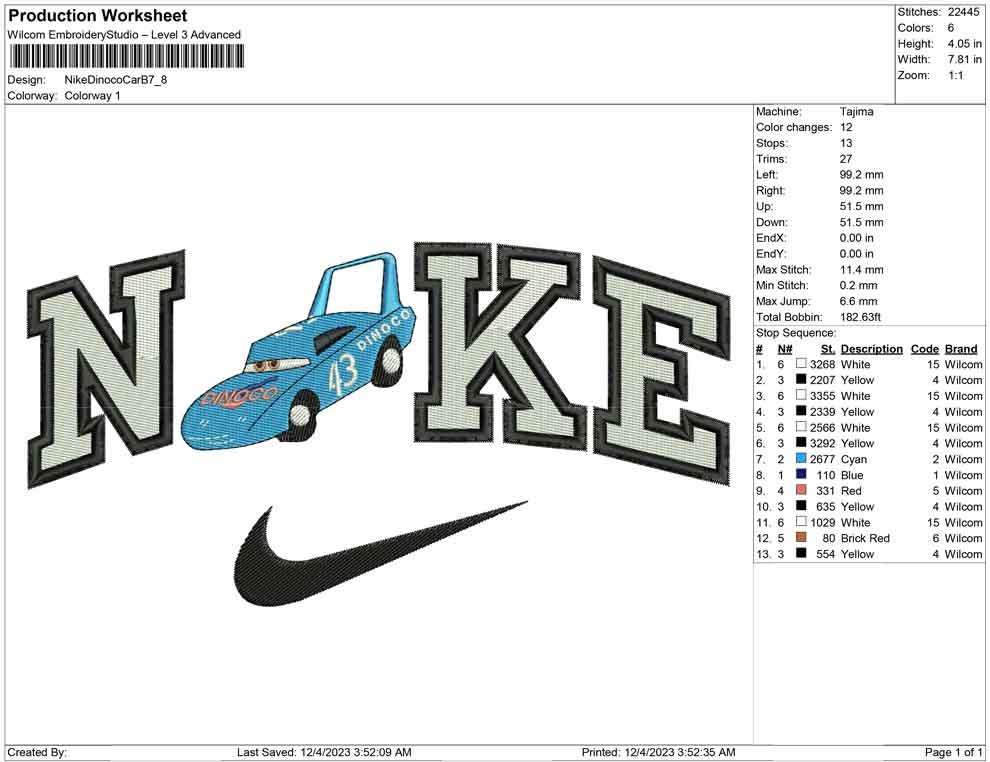Click the Stitches count 22445
This screenshot has width=990, height=762.
point(963,12)
